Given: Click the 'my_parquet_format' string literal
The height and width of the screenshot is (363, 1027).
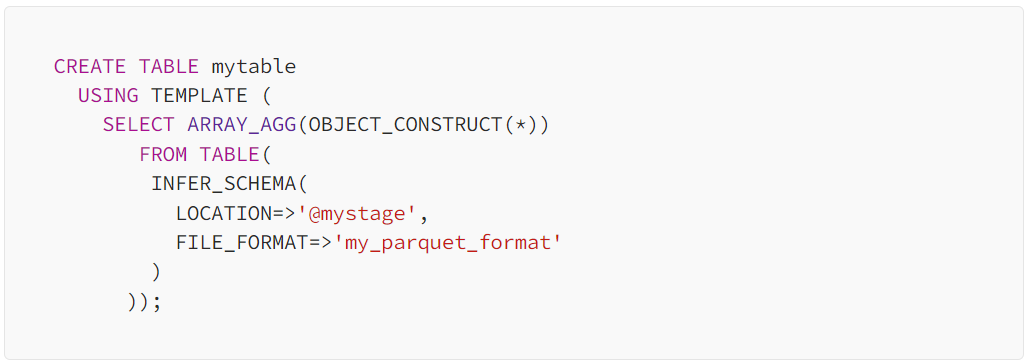Looking at the screenshot, I should pyautogui.click(x=448, y=244).
